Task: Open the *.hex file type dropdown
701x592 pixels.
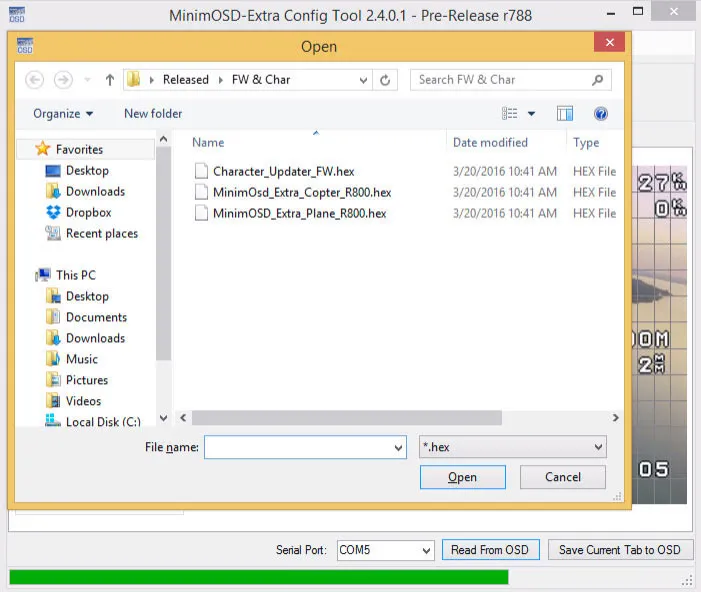Action: click(x=512, y=447)
